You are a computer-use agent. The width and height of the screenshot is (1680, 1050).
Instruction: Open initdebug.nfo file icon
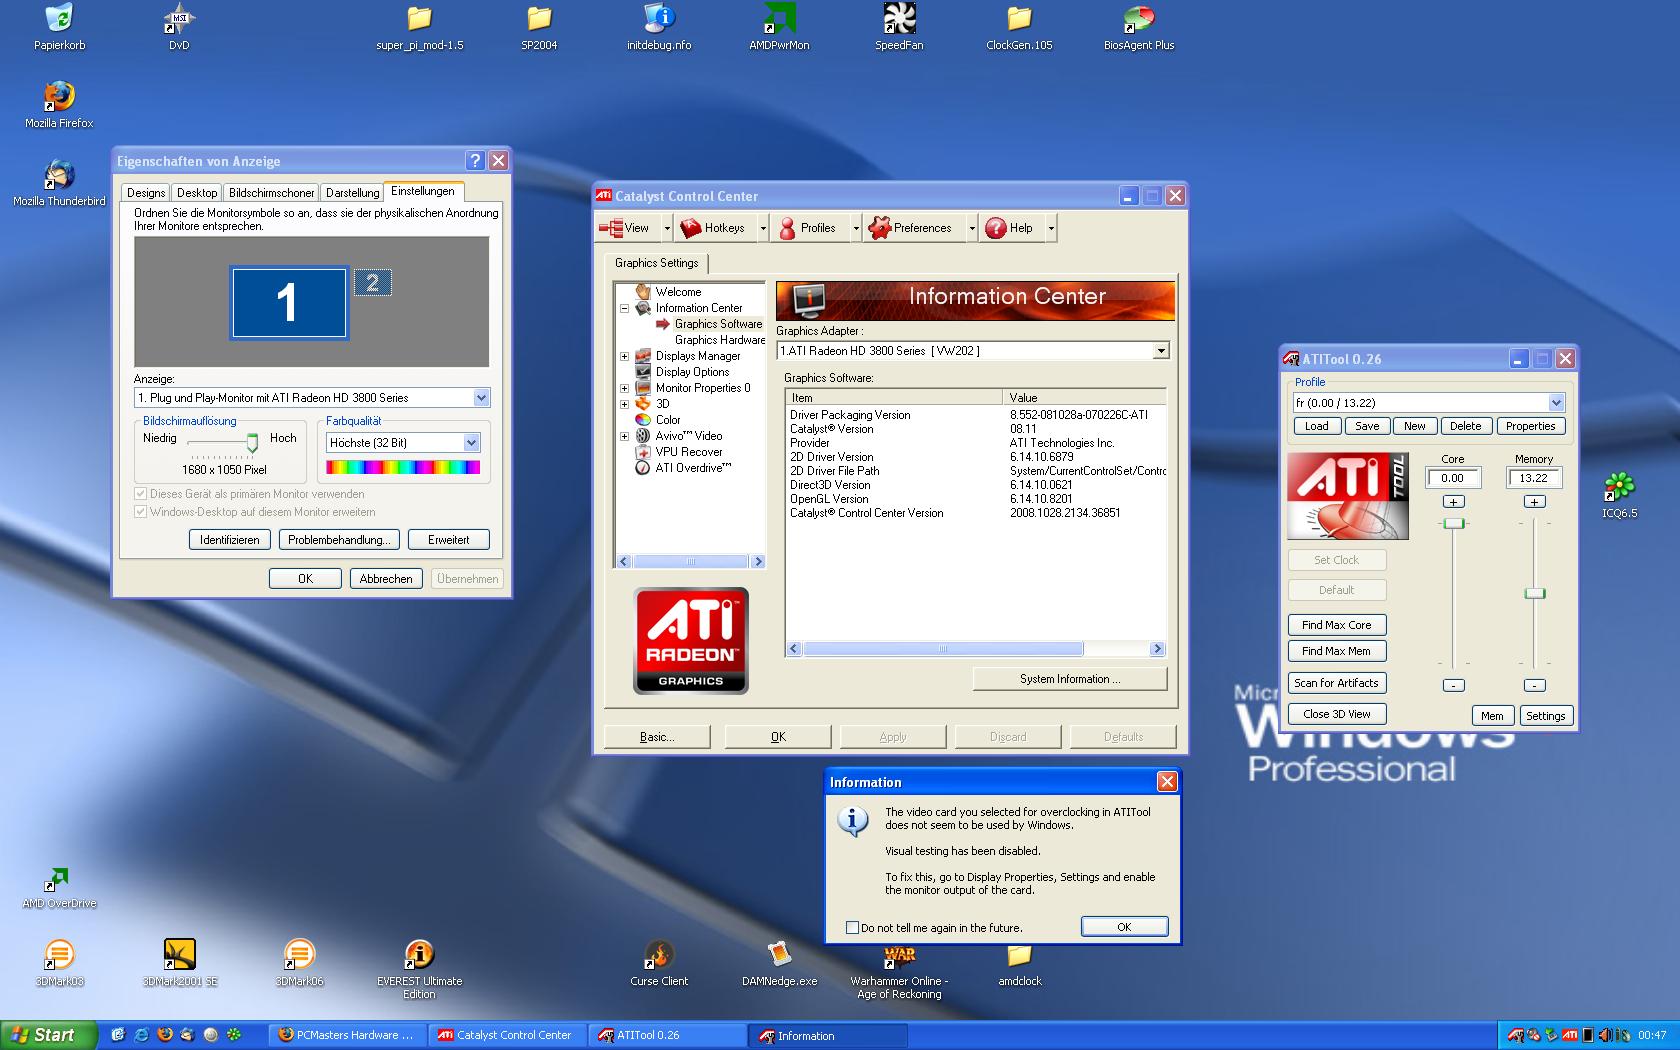coord(659,27)
